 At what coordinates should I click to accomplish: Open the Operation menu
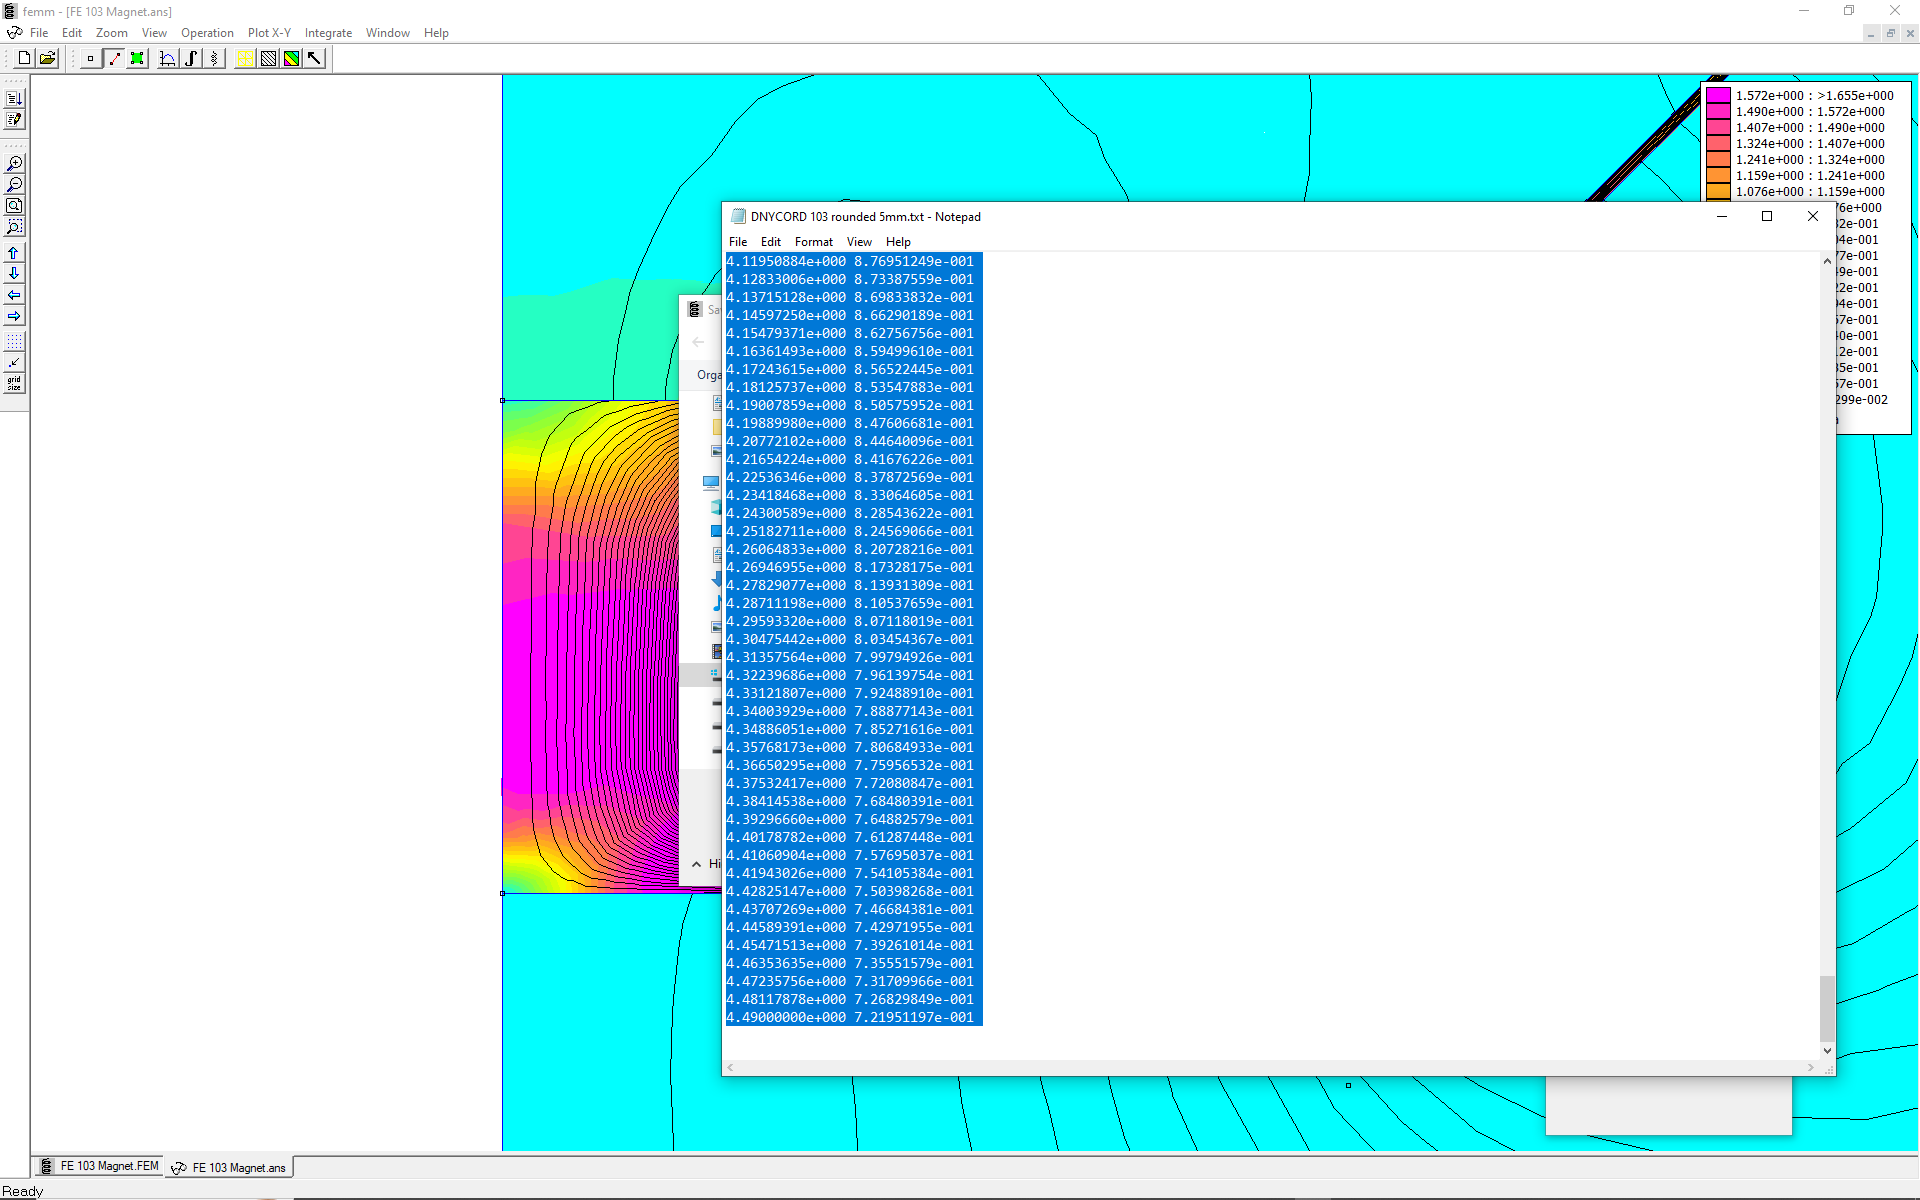pos(207,33)
